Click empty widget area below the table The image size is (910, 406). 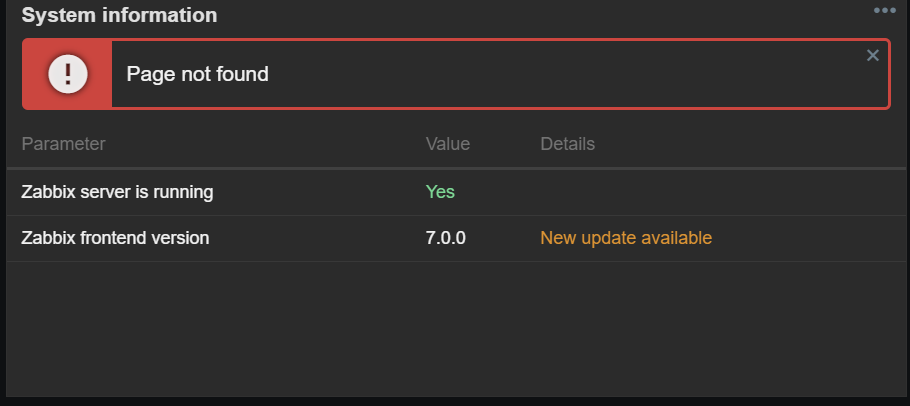[456, 329]
